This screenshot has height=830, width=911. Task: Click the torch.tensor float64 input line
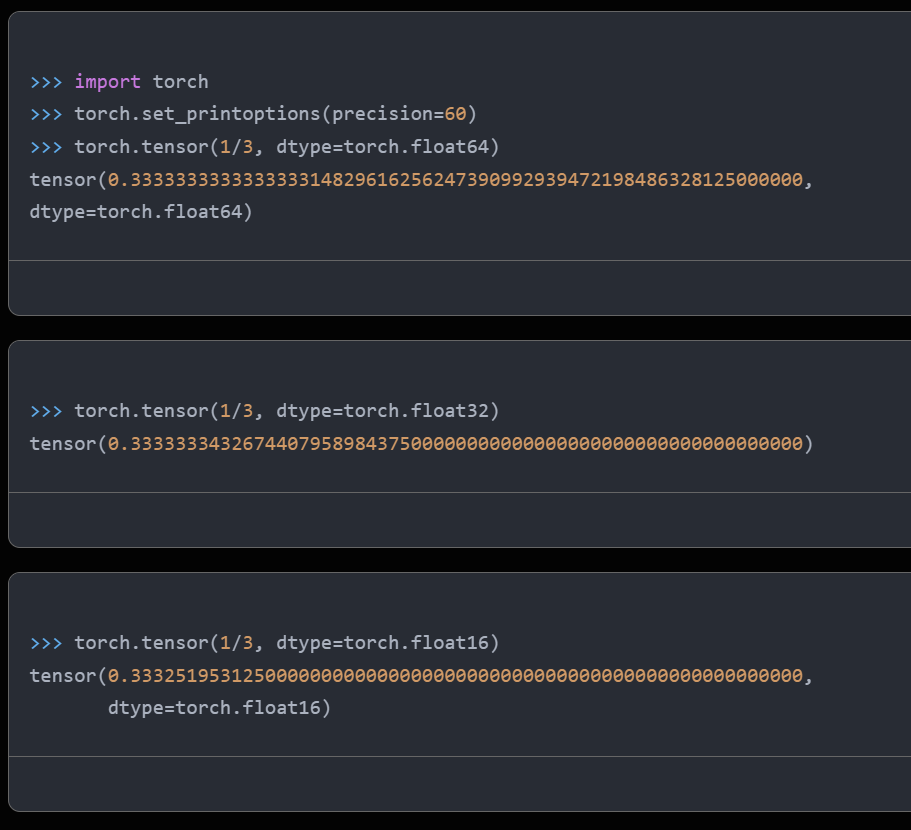(264, 147)
